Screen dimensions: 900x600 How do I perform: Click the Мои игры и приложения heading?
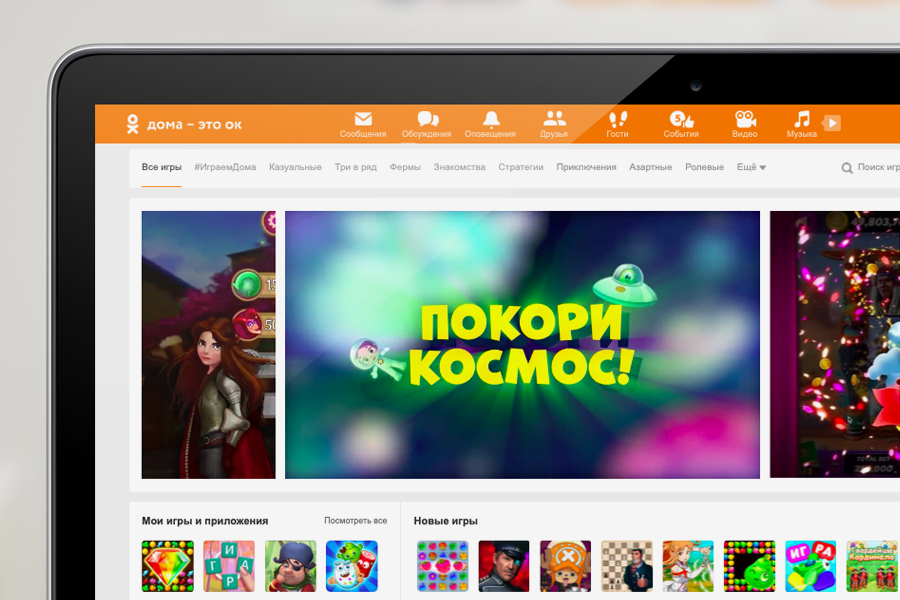(x=205, y=521)
